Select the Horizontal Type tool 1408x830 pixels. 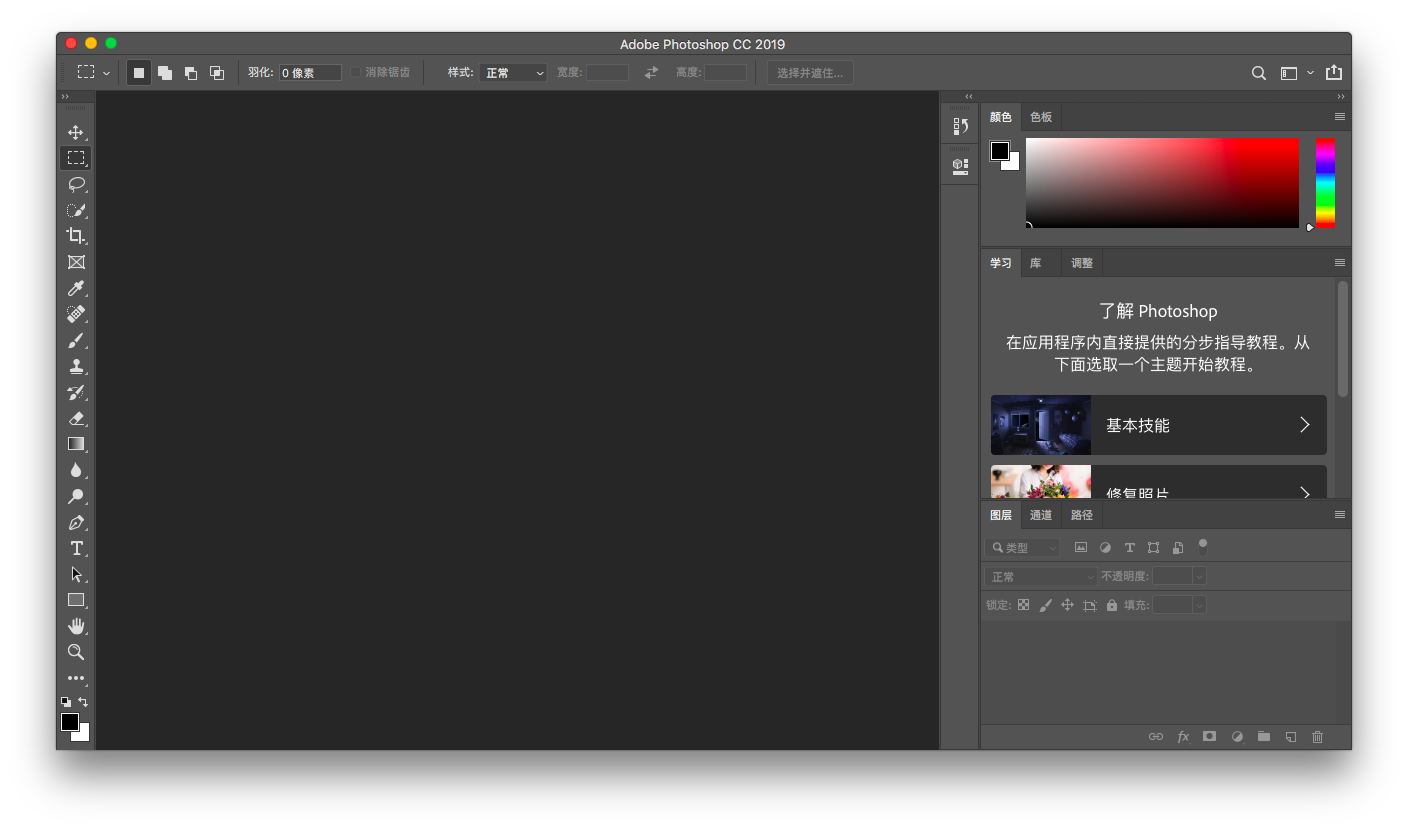click(x=76, y=548)
